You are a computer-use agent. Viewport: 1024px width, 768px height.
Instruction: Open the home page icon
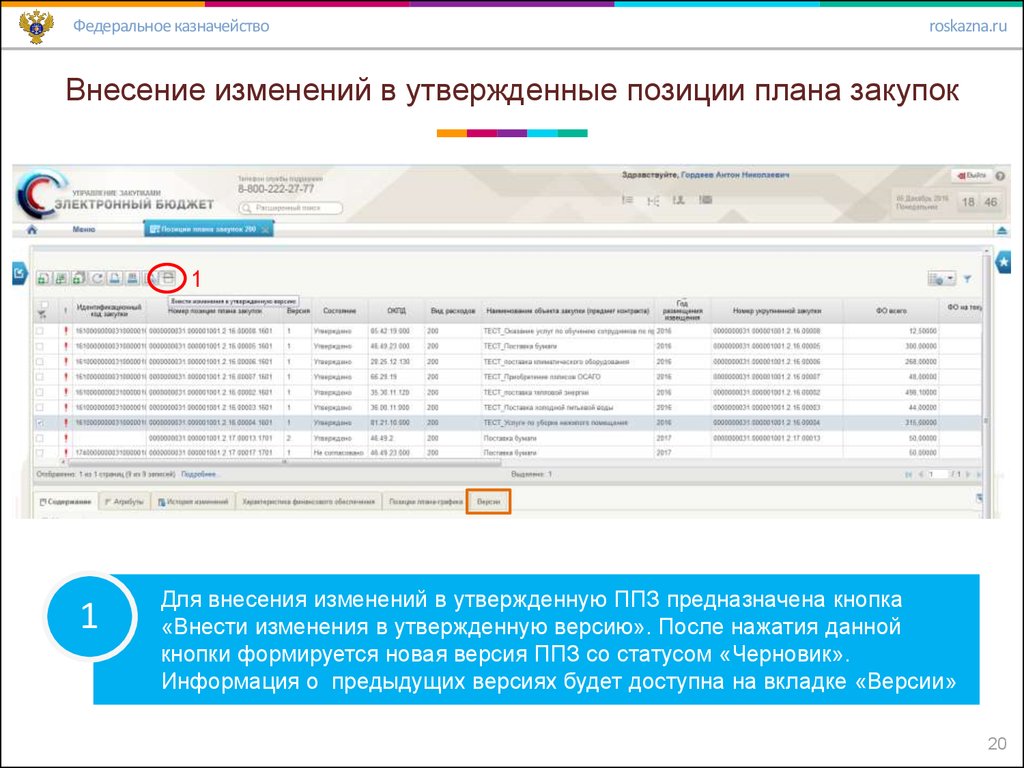click(x=32, y=230)
